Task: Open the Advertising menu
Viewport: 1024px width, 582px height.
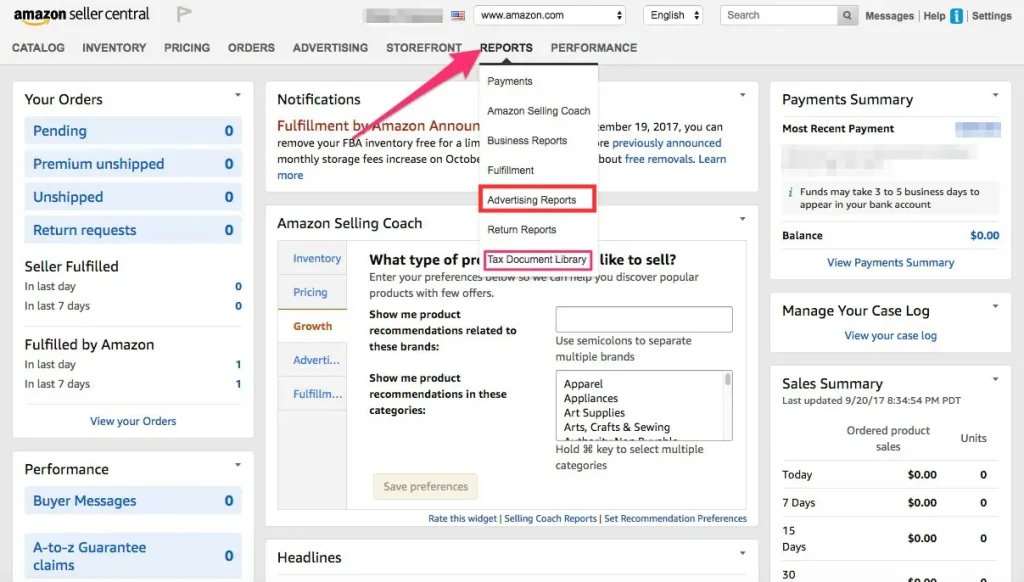Action: [330, 48]
